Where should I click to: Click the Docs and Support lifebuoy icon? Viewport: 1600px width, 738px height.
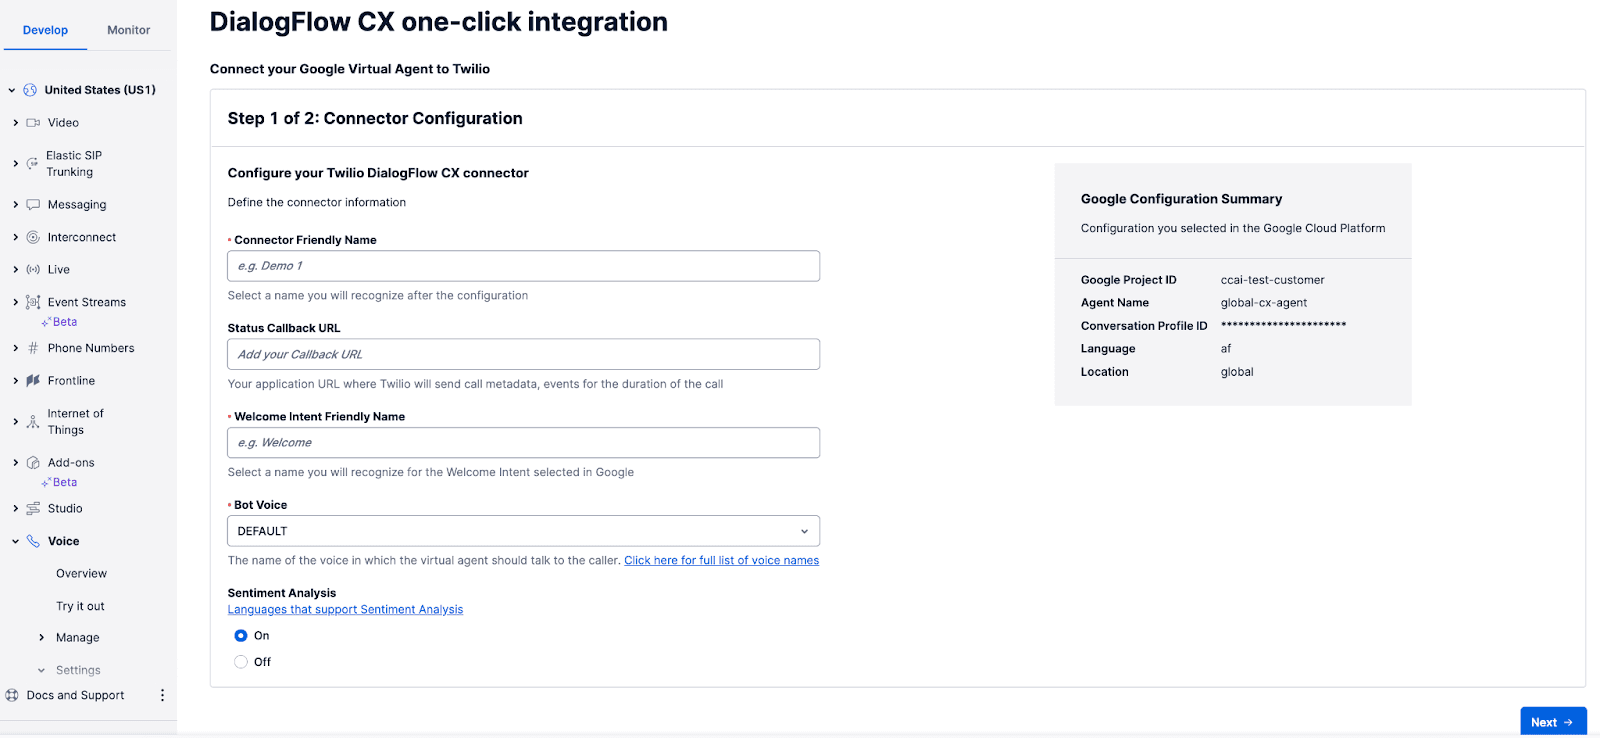pos(12,695)
